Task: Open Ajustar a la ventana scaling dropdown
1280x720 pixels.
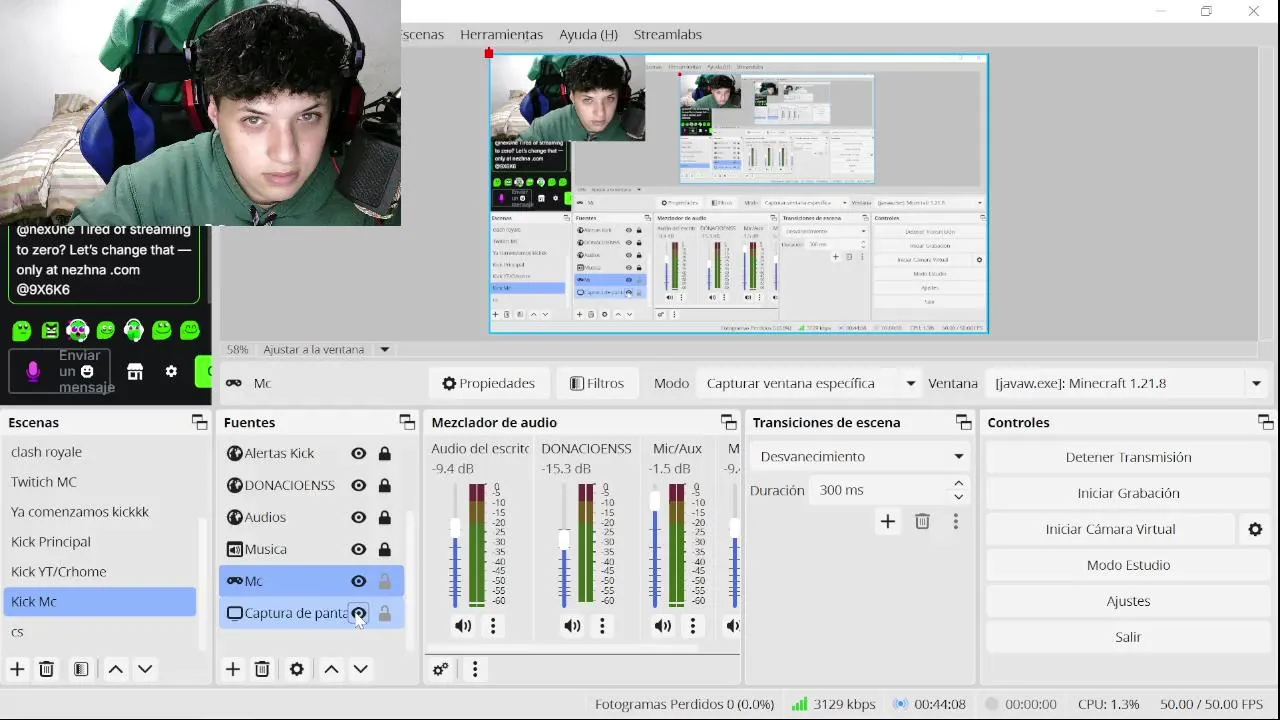Action: (384, 349)
